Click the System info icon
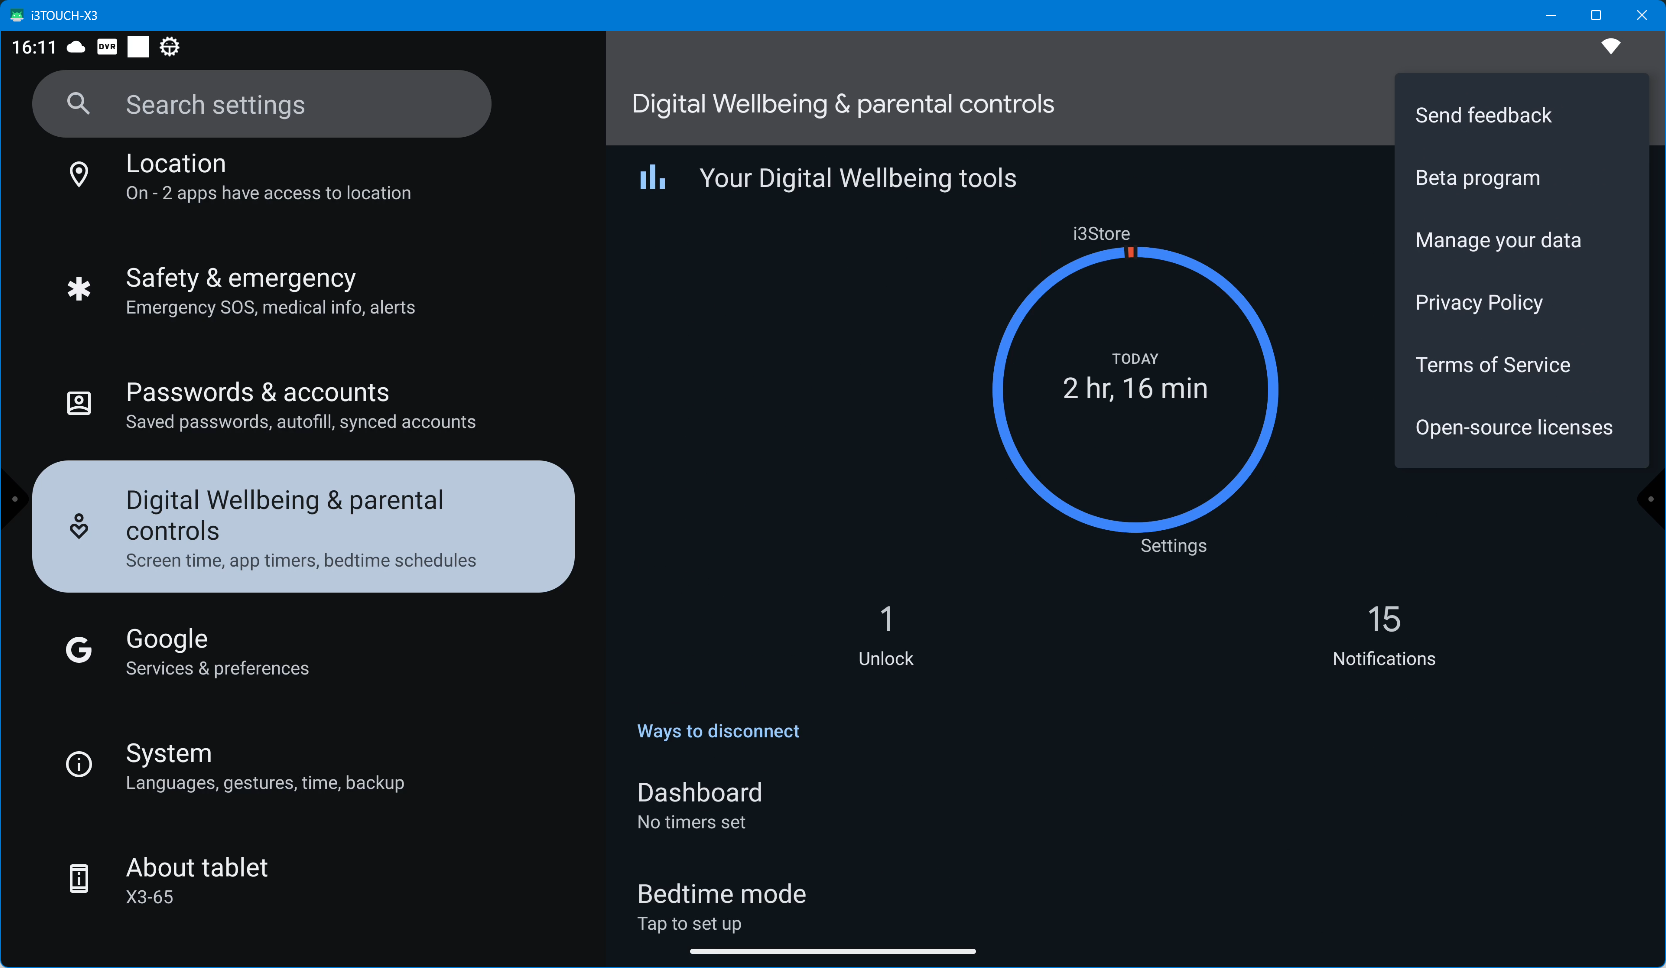 click(78, 765)
